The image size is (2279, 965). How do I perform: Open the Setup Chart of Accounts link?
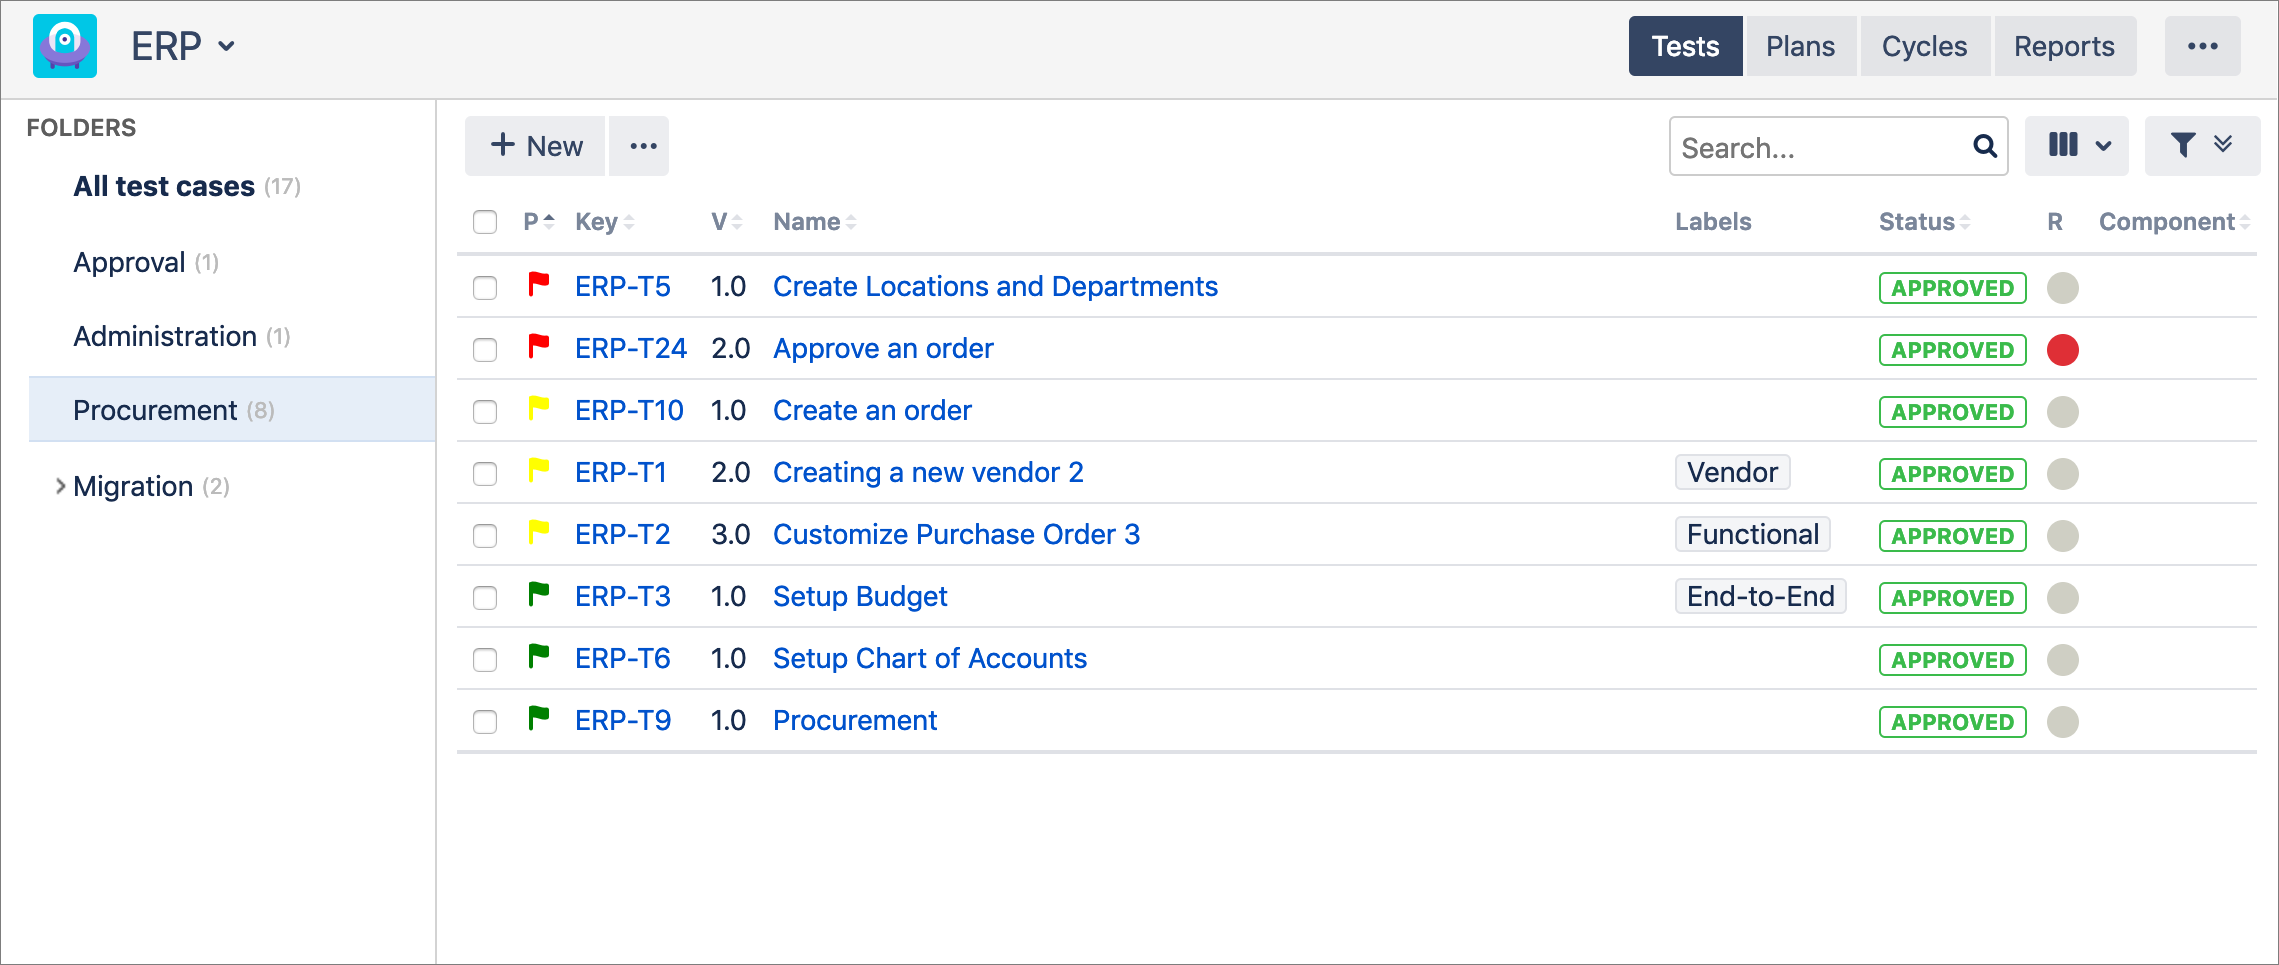click(929, 658)
